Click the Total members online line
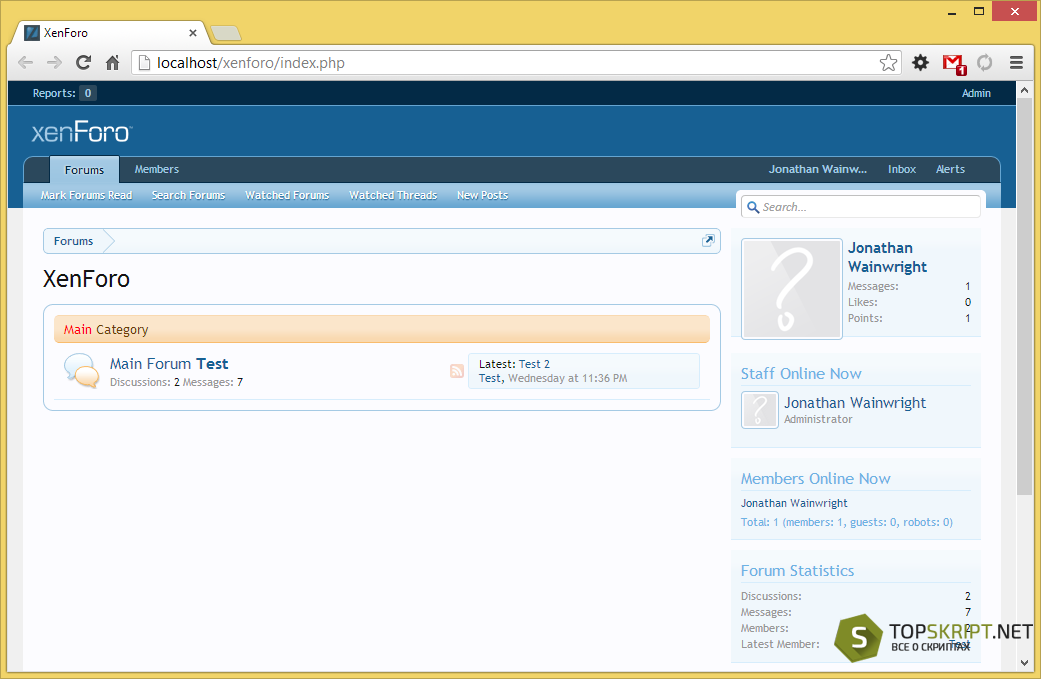Image resolution: width=1041 pixels, height=679 pixels. tap(846, 522)
